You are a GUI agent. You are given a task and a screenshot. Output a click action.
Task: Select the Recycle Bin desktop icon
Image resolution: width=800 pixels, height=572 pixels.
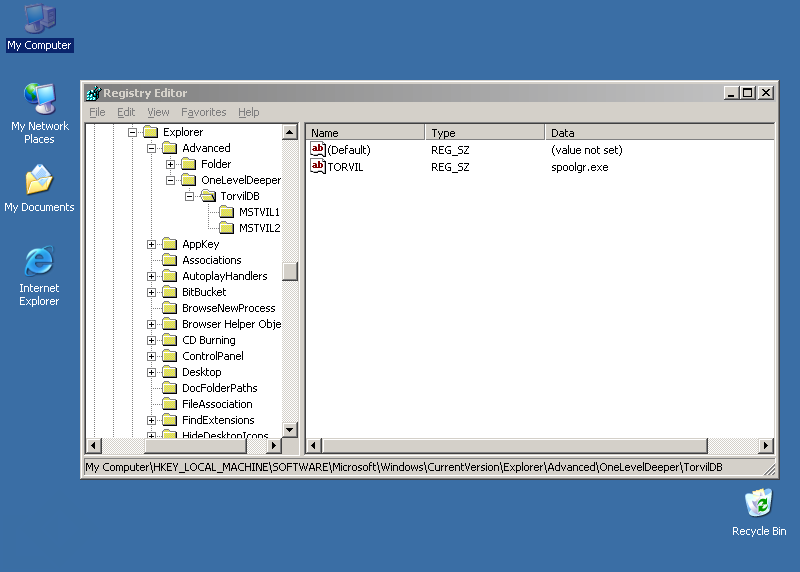click(x=759, y=512)
